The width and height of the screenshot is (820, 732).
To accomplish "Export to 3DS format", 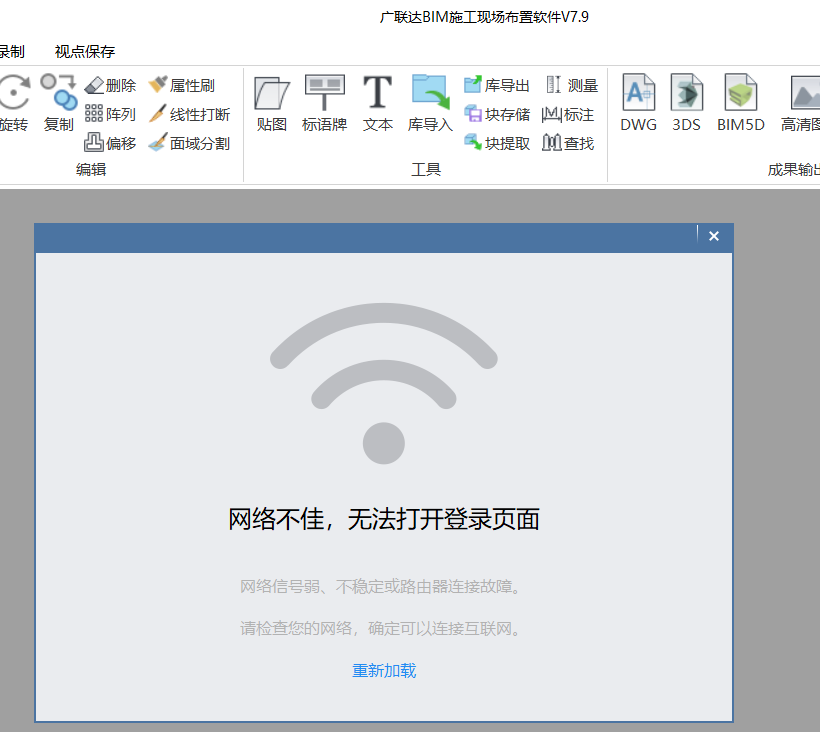I will pos(687,103).
